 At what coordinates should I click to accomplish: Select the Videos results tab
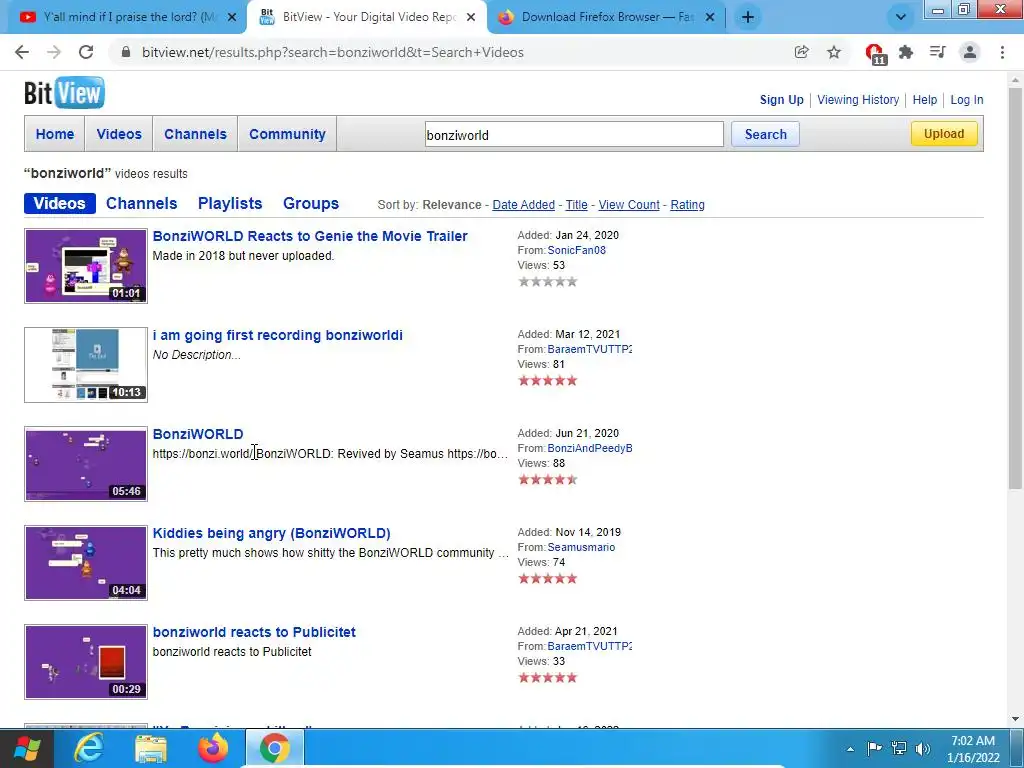59,203
